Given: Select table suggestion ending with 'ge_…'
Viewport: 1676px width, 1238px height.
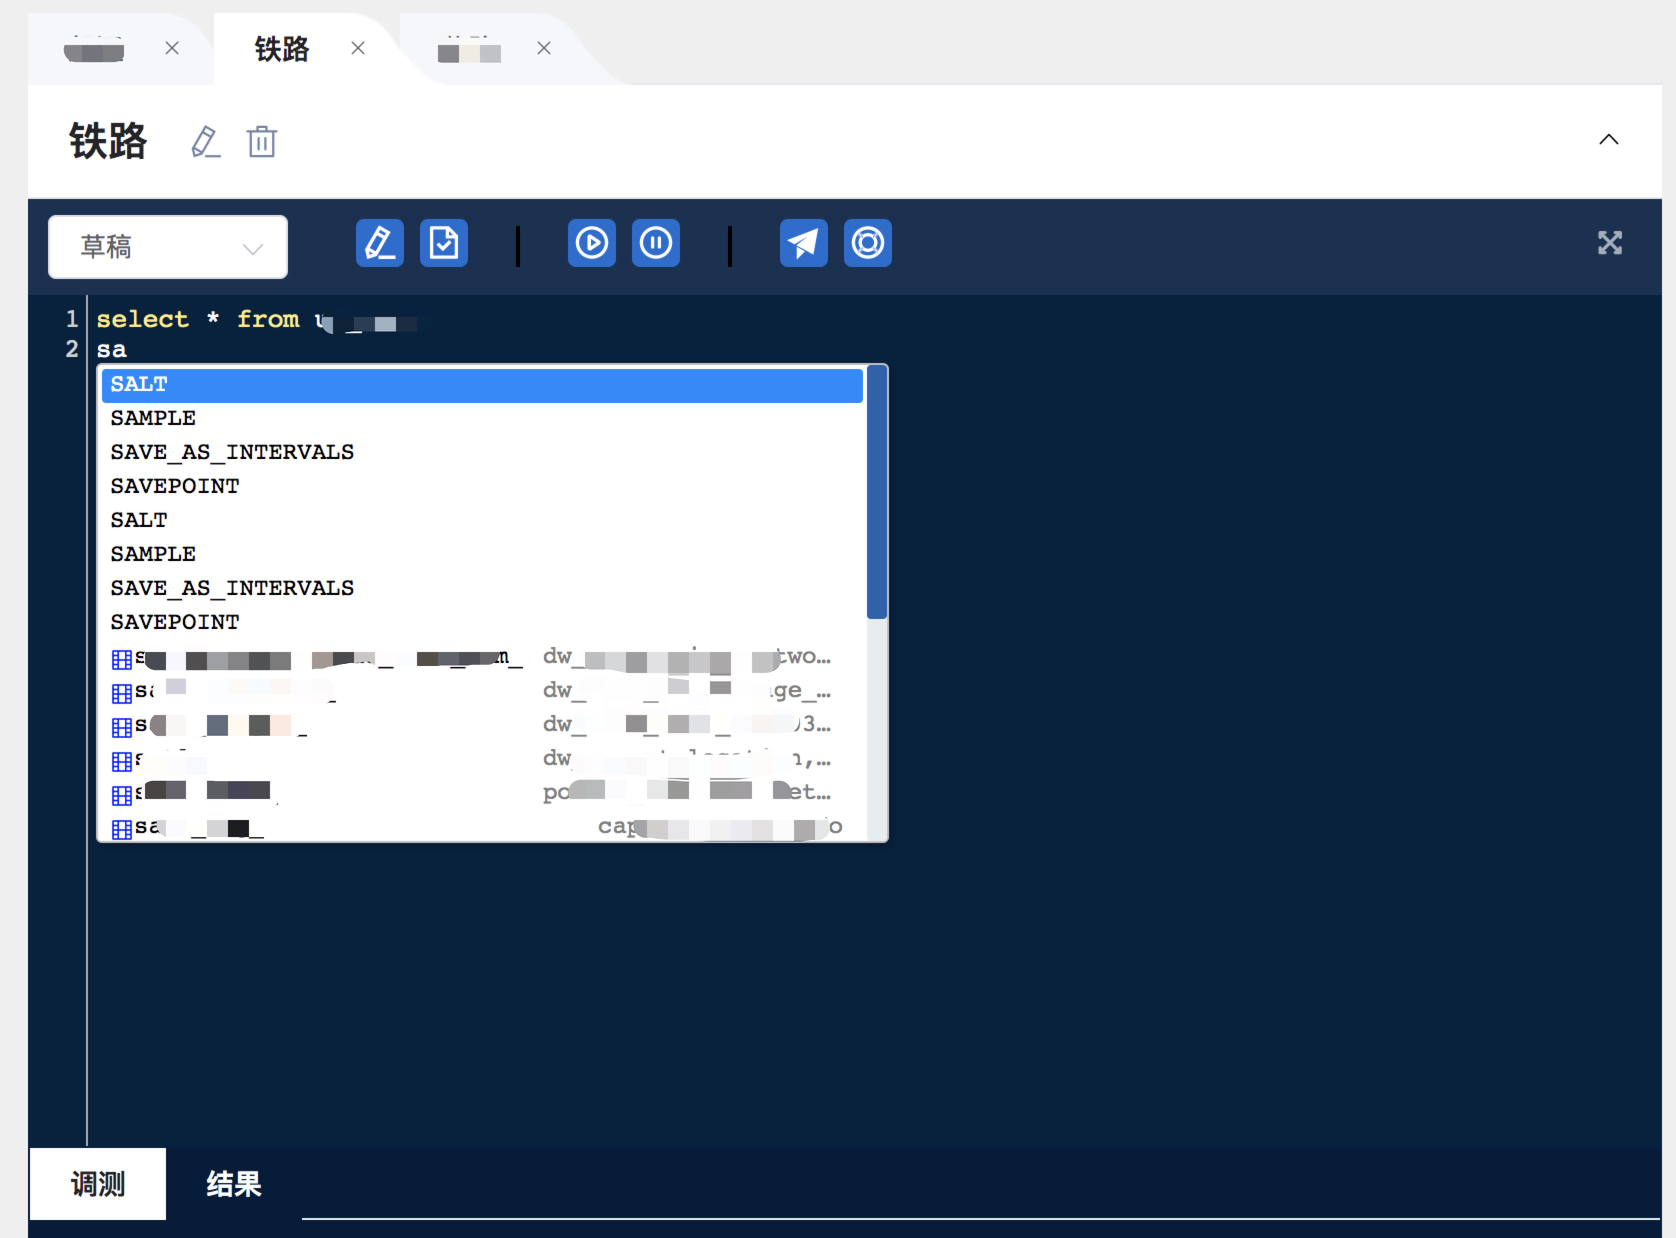Looking at the screenshot, I should point(482,692).
